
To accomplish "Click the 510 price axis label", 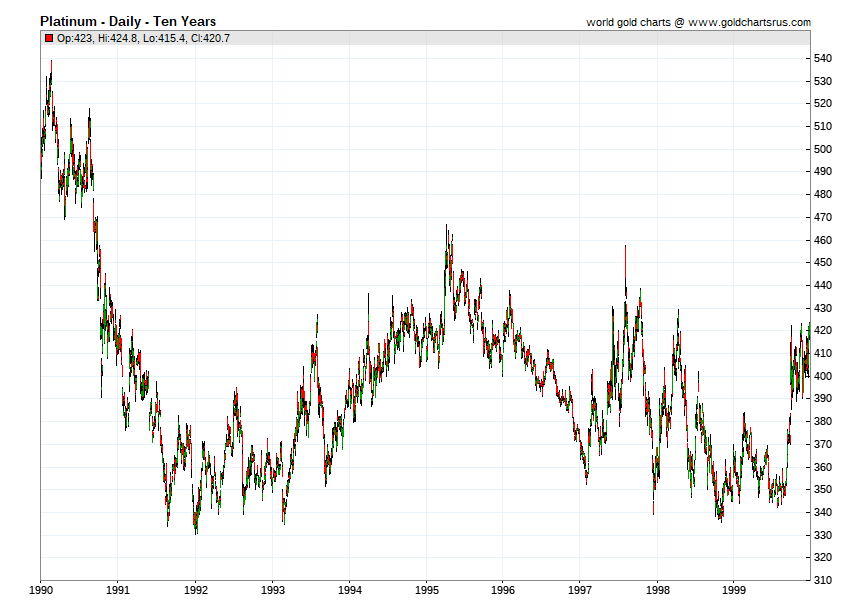I will point(823,126).
